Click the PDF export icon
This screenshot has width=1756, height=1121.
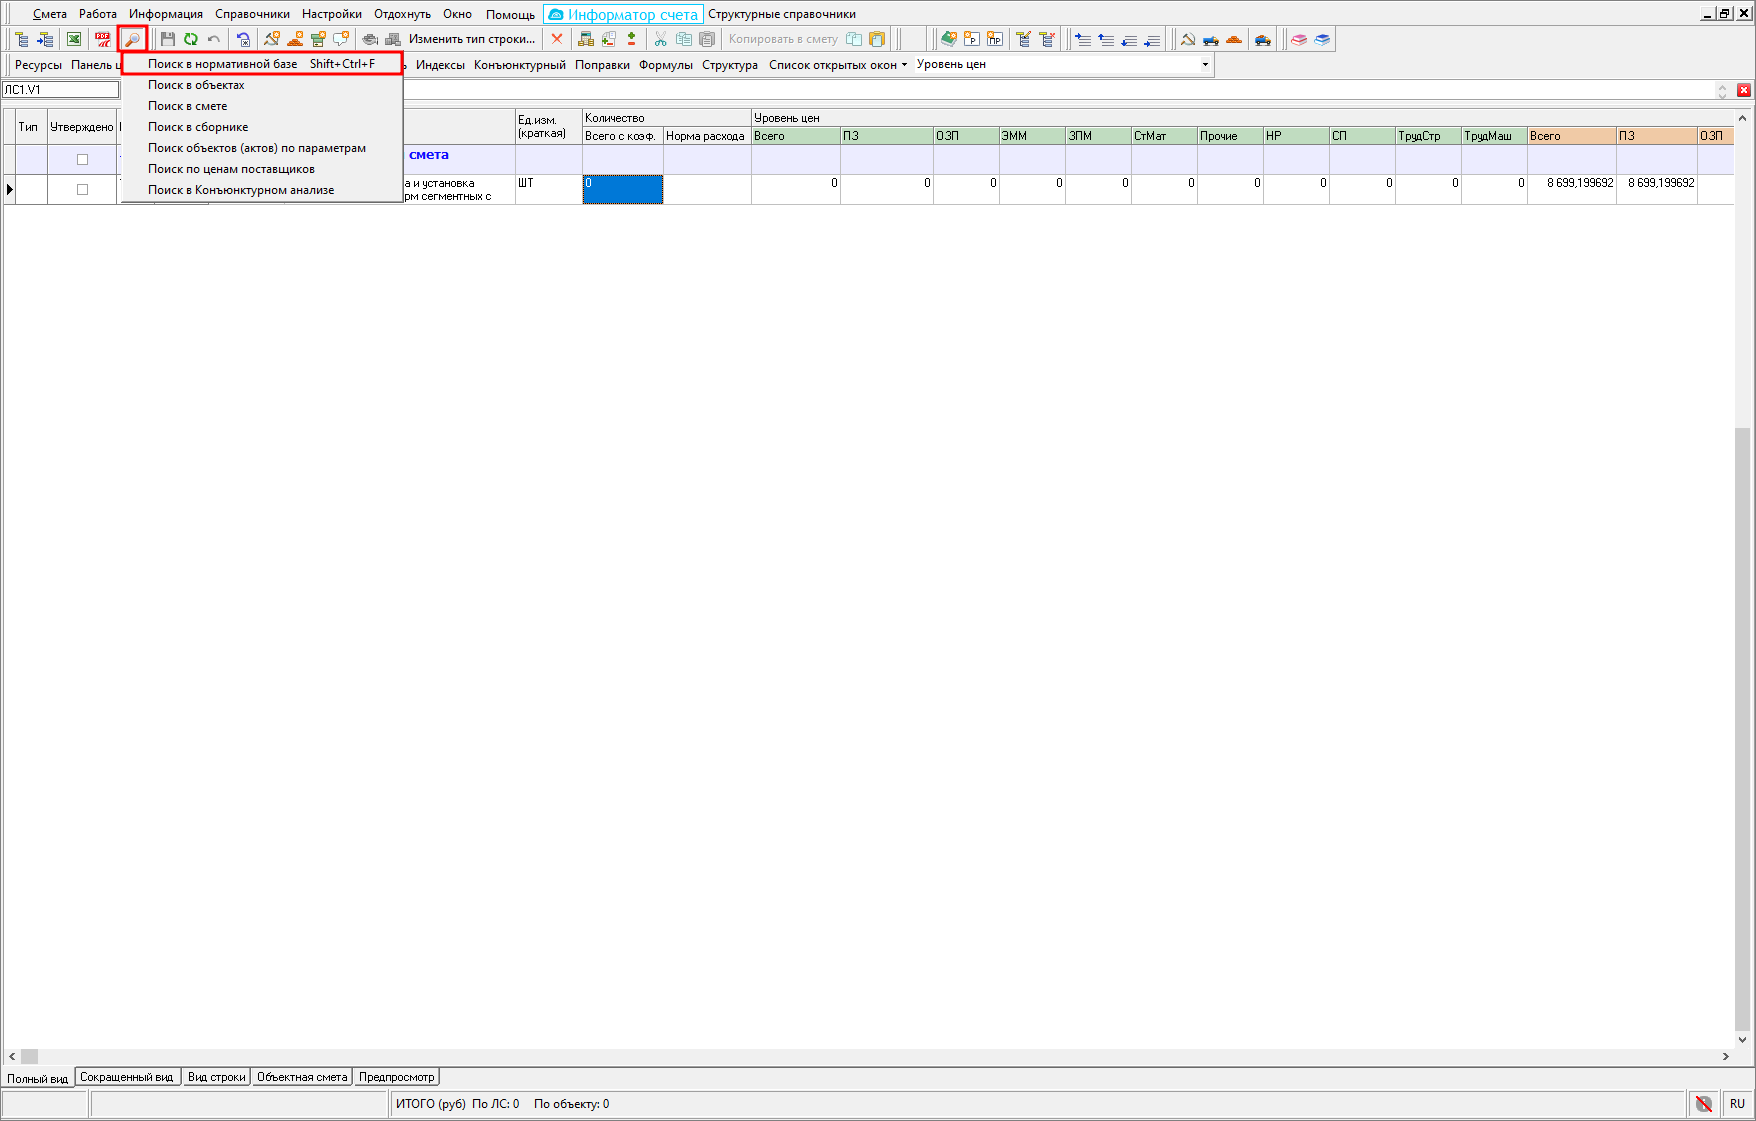tap(103, 39)
